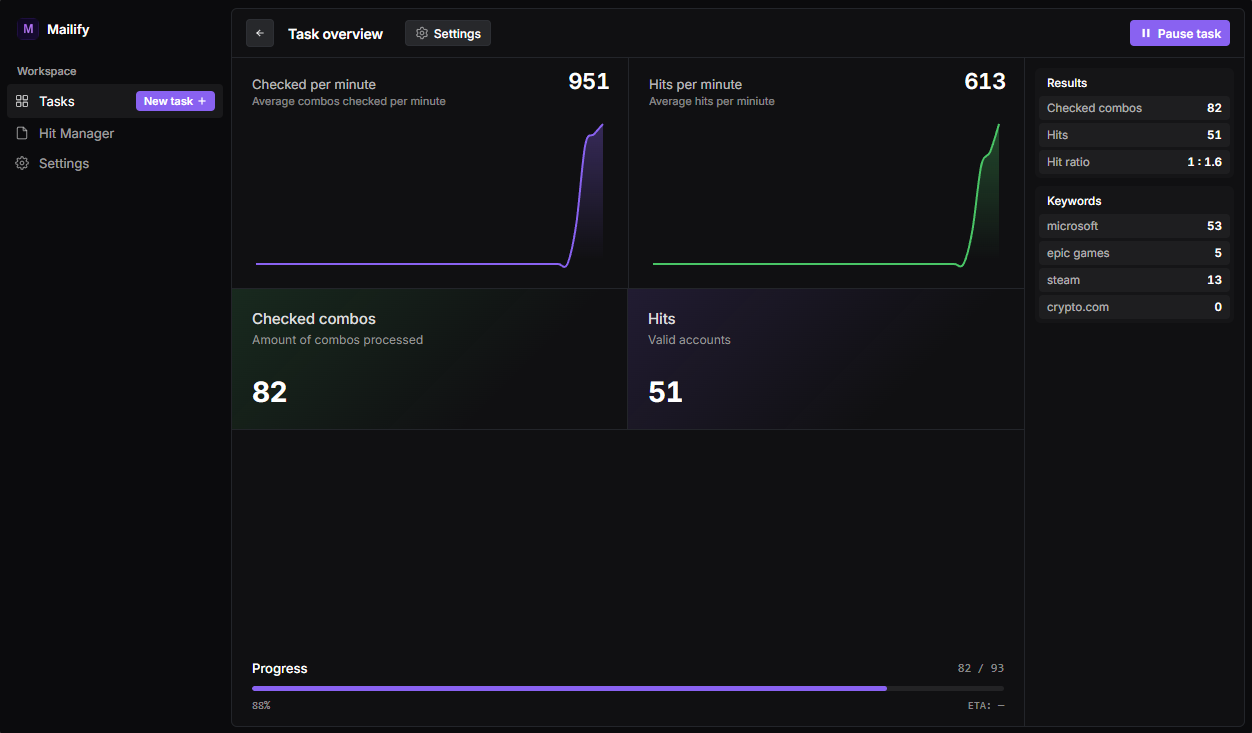The height and width of the screenshot is (733, 1252).
Task: Select the microsoft keyword row
Action: tap(1134, 226)
